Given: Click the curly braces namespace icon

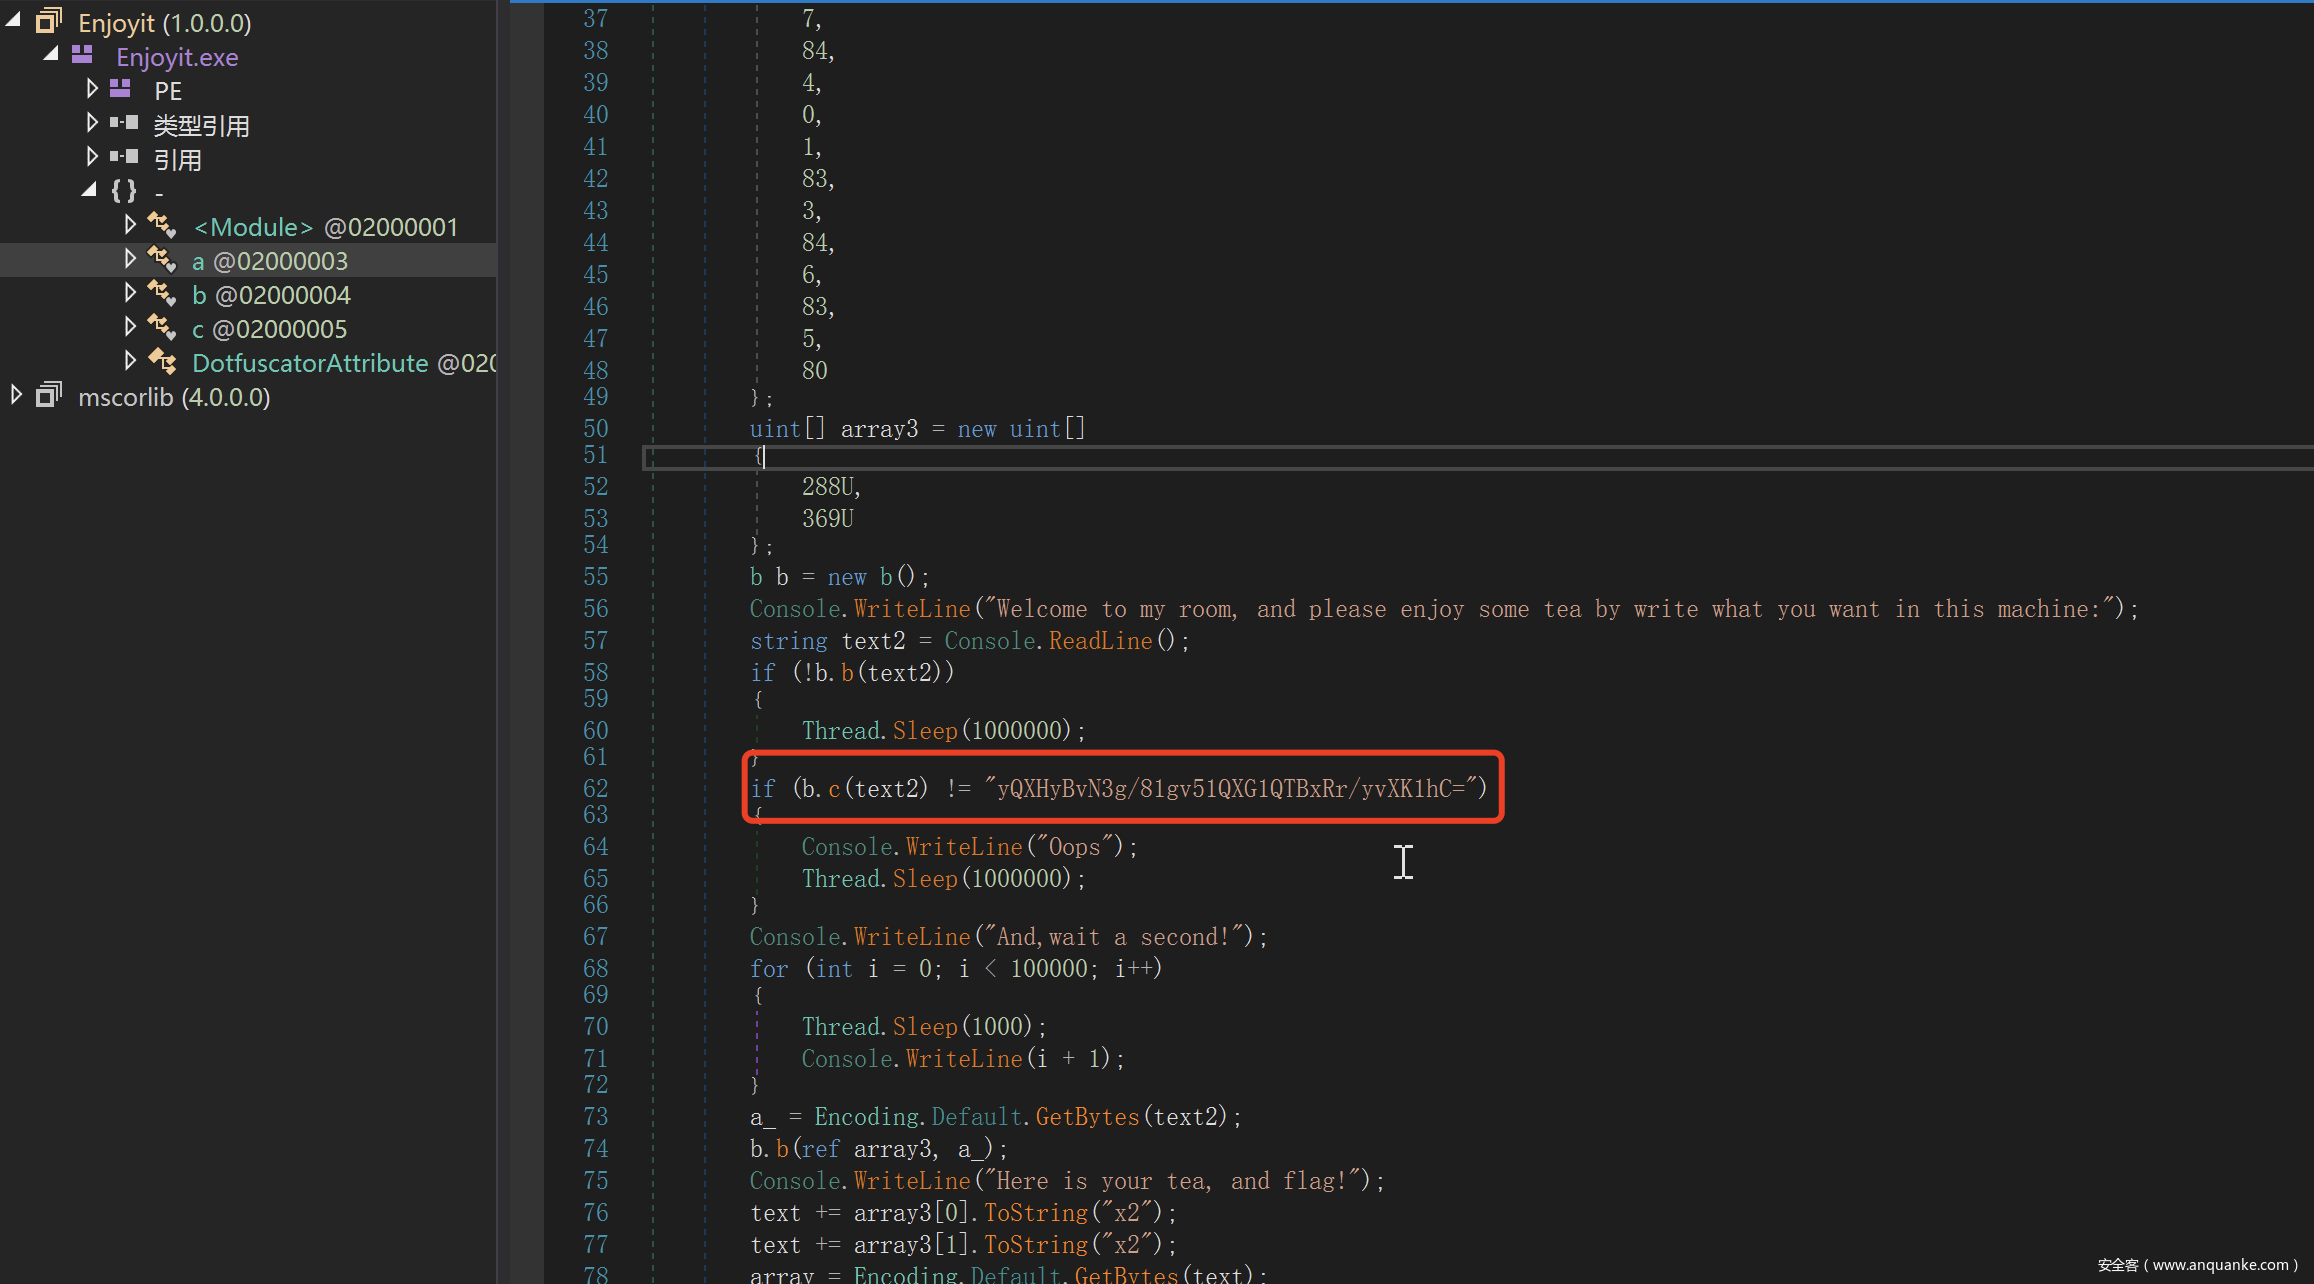Looking at the screenshot, I should point(124,190).
